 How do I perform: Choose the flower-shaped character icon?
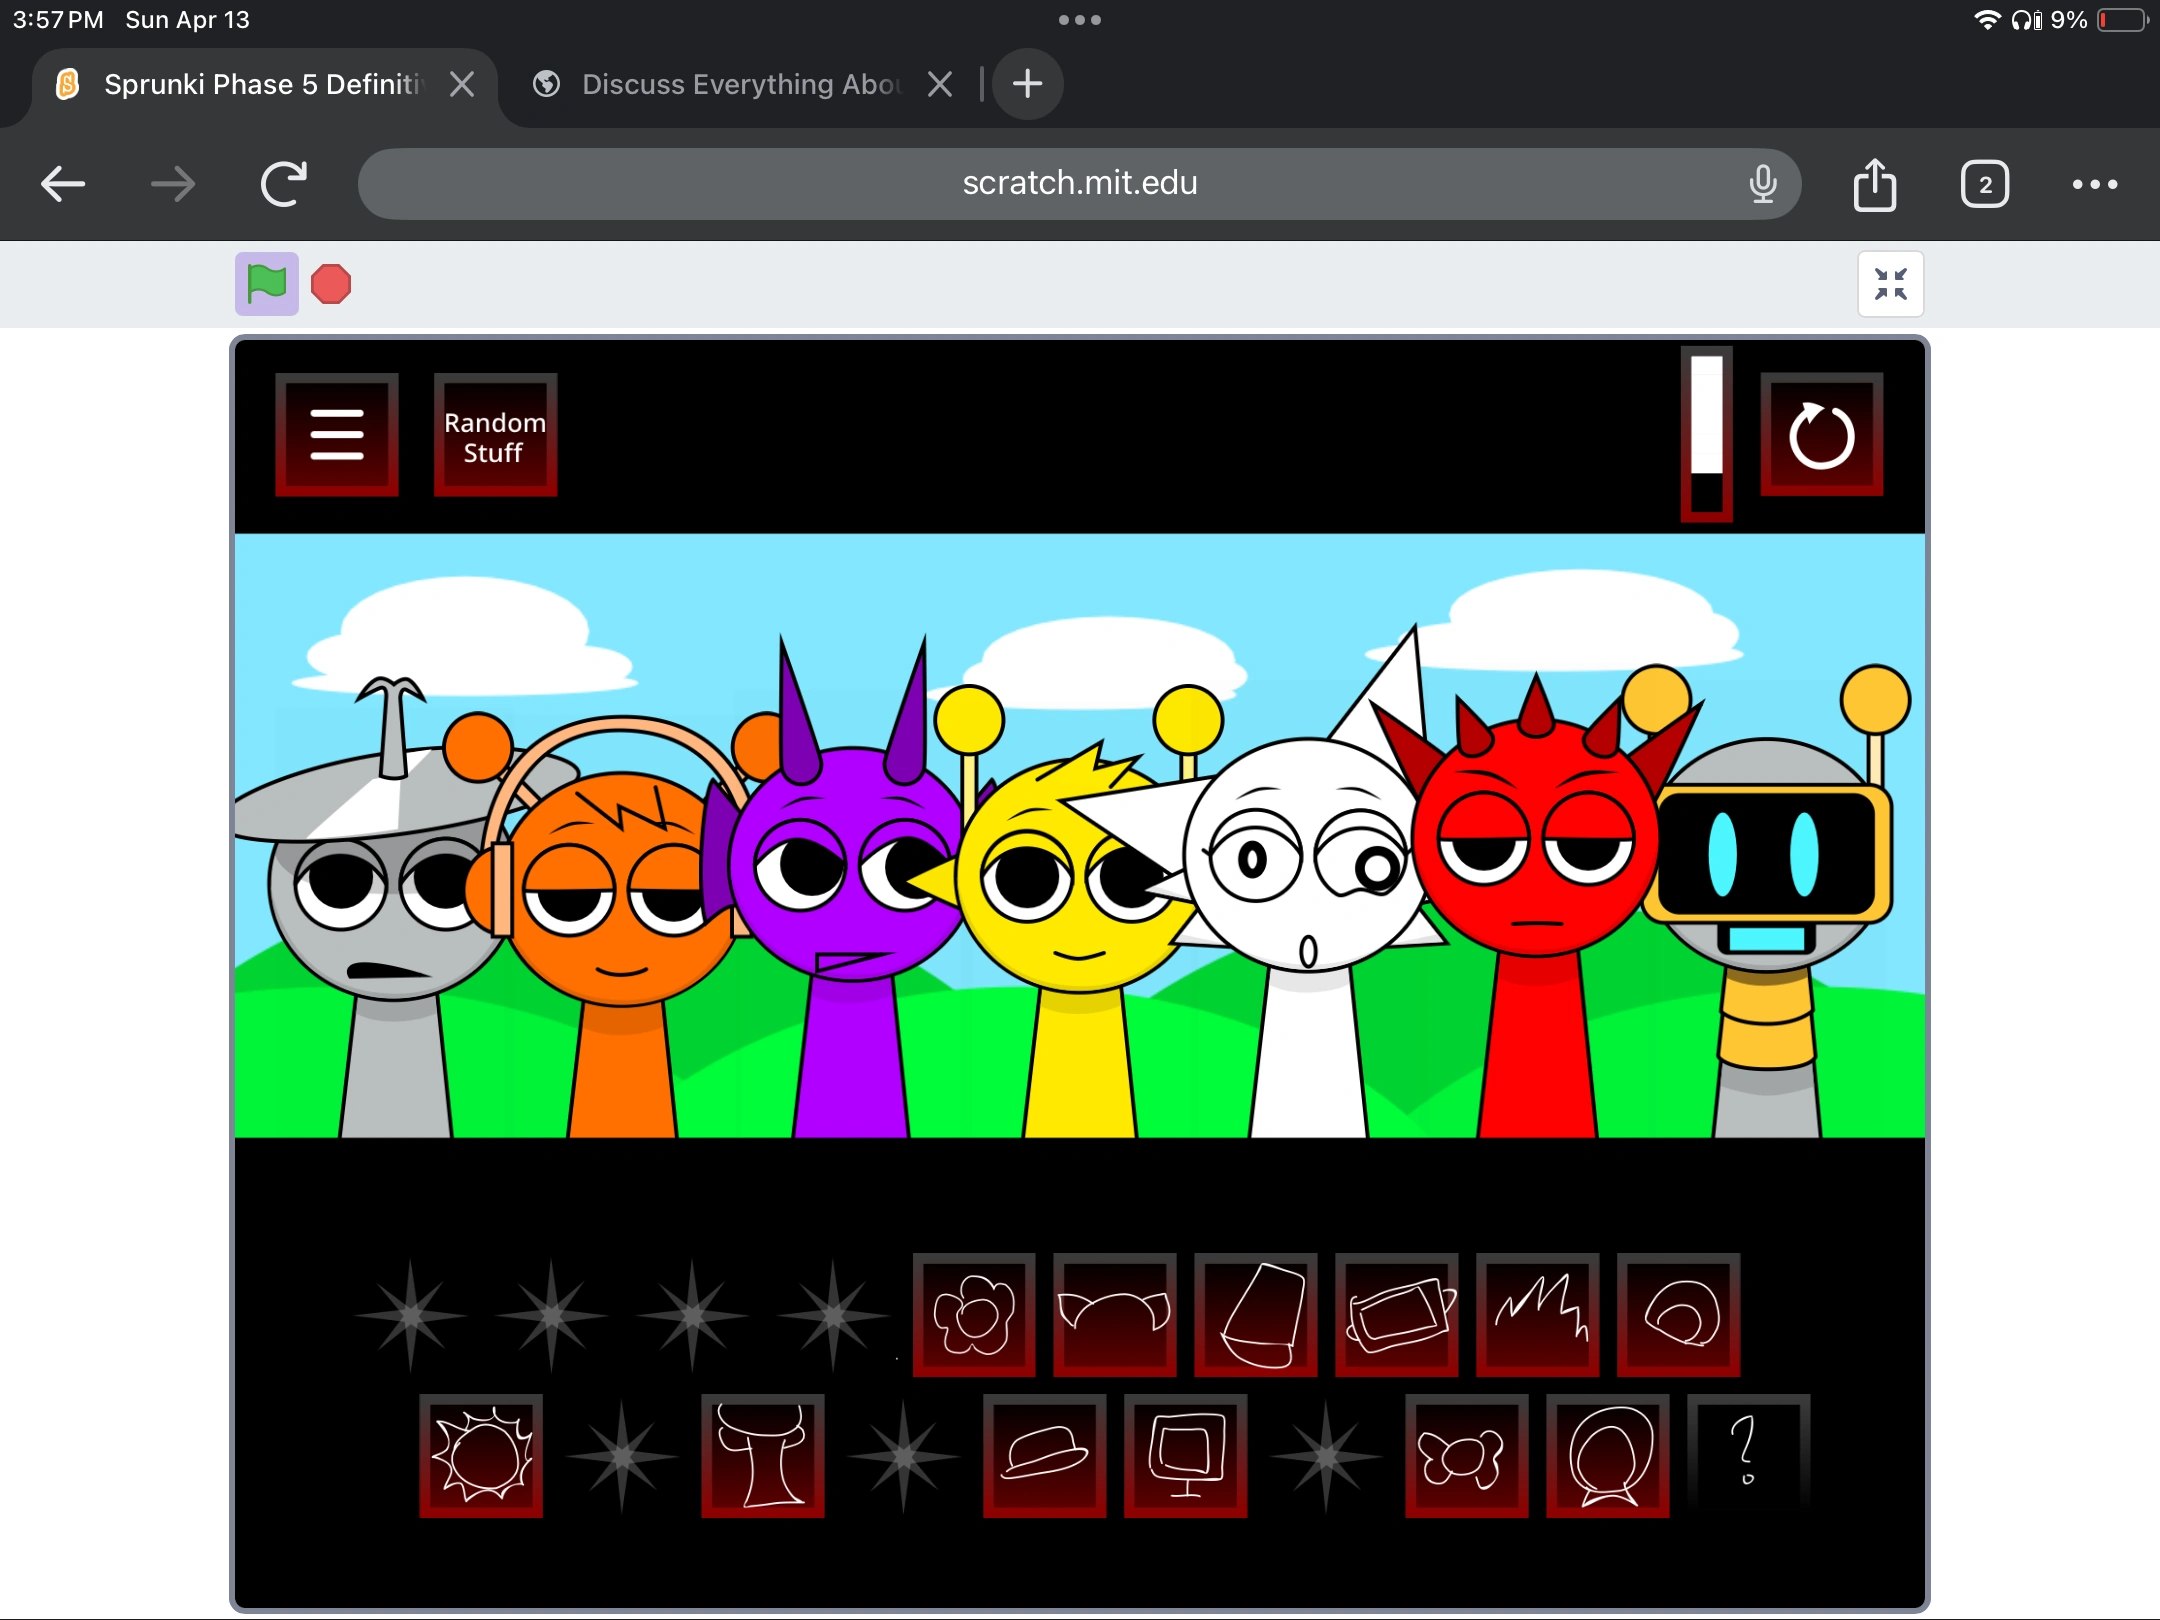[x=974, y=1314]
